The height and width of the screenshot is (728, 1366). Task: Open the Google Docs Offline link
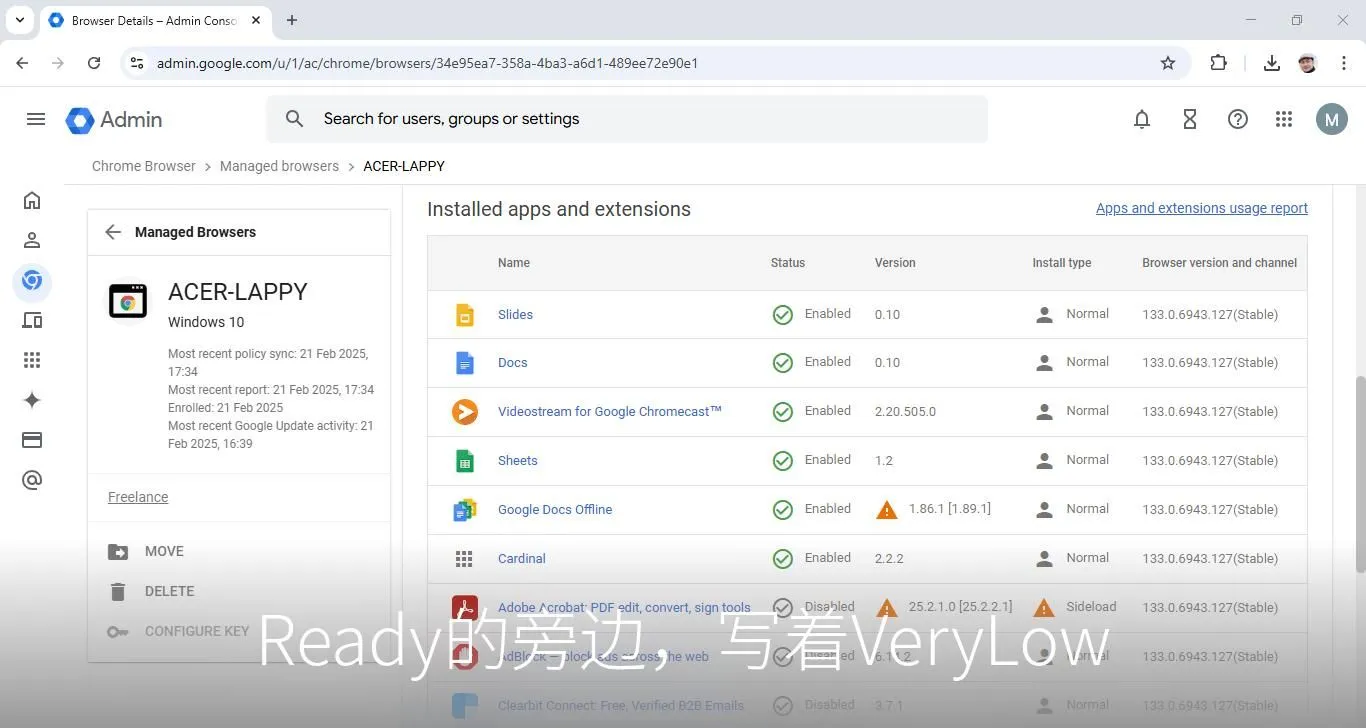point(555,509)
